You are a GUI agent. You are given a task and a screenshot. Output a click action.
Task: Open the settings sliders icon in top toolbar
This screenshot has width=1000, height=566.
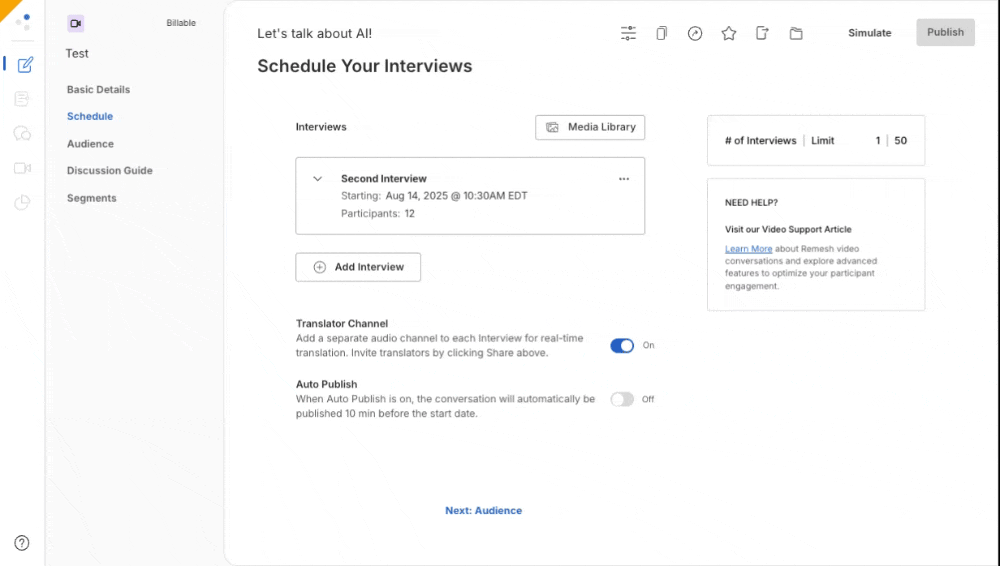click(x=628, y=33)
